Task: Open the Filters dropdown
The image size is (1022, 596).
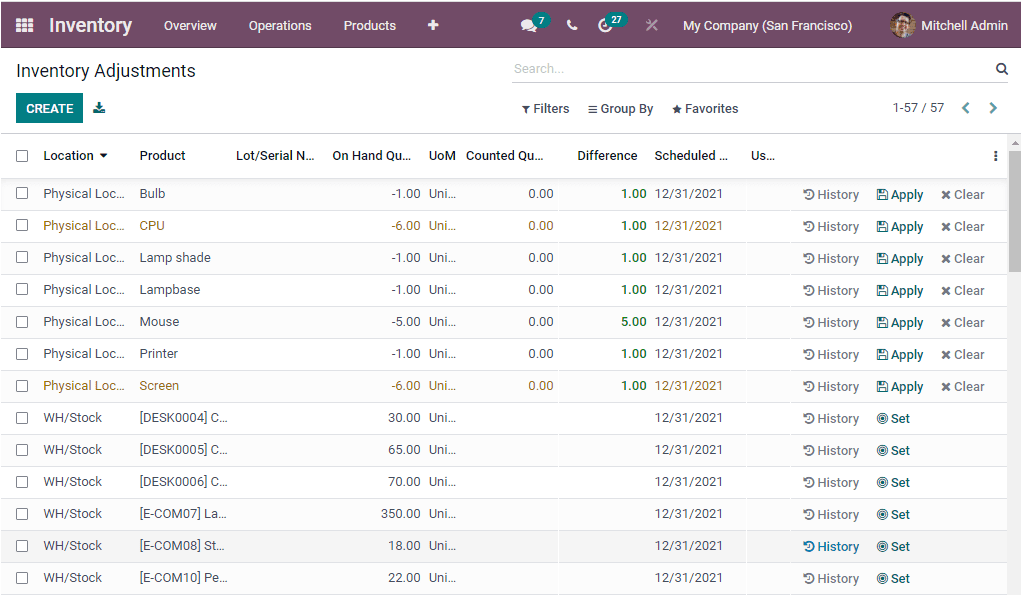Action: pos(545,108)
